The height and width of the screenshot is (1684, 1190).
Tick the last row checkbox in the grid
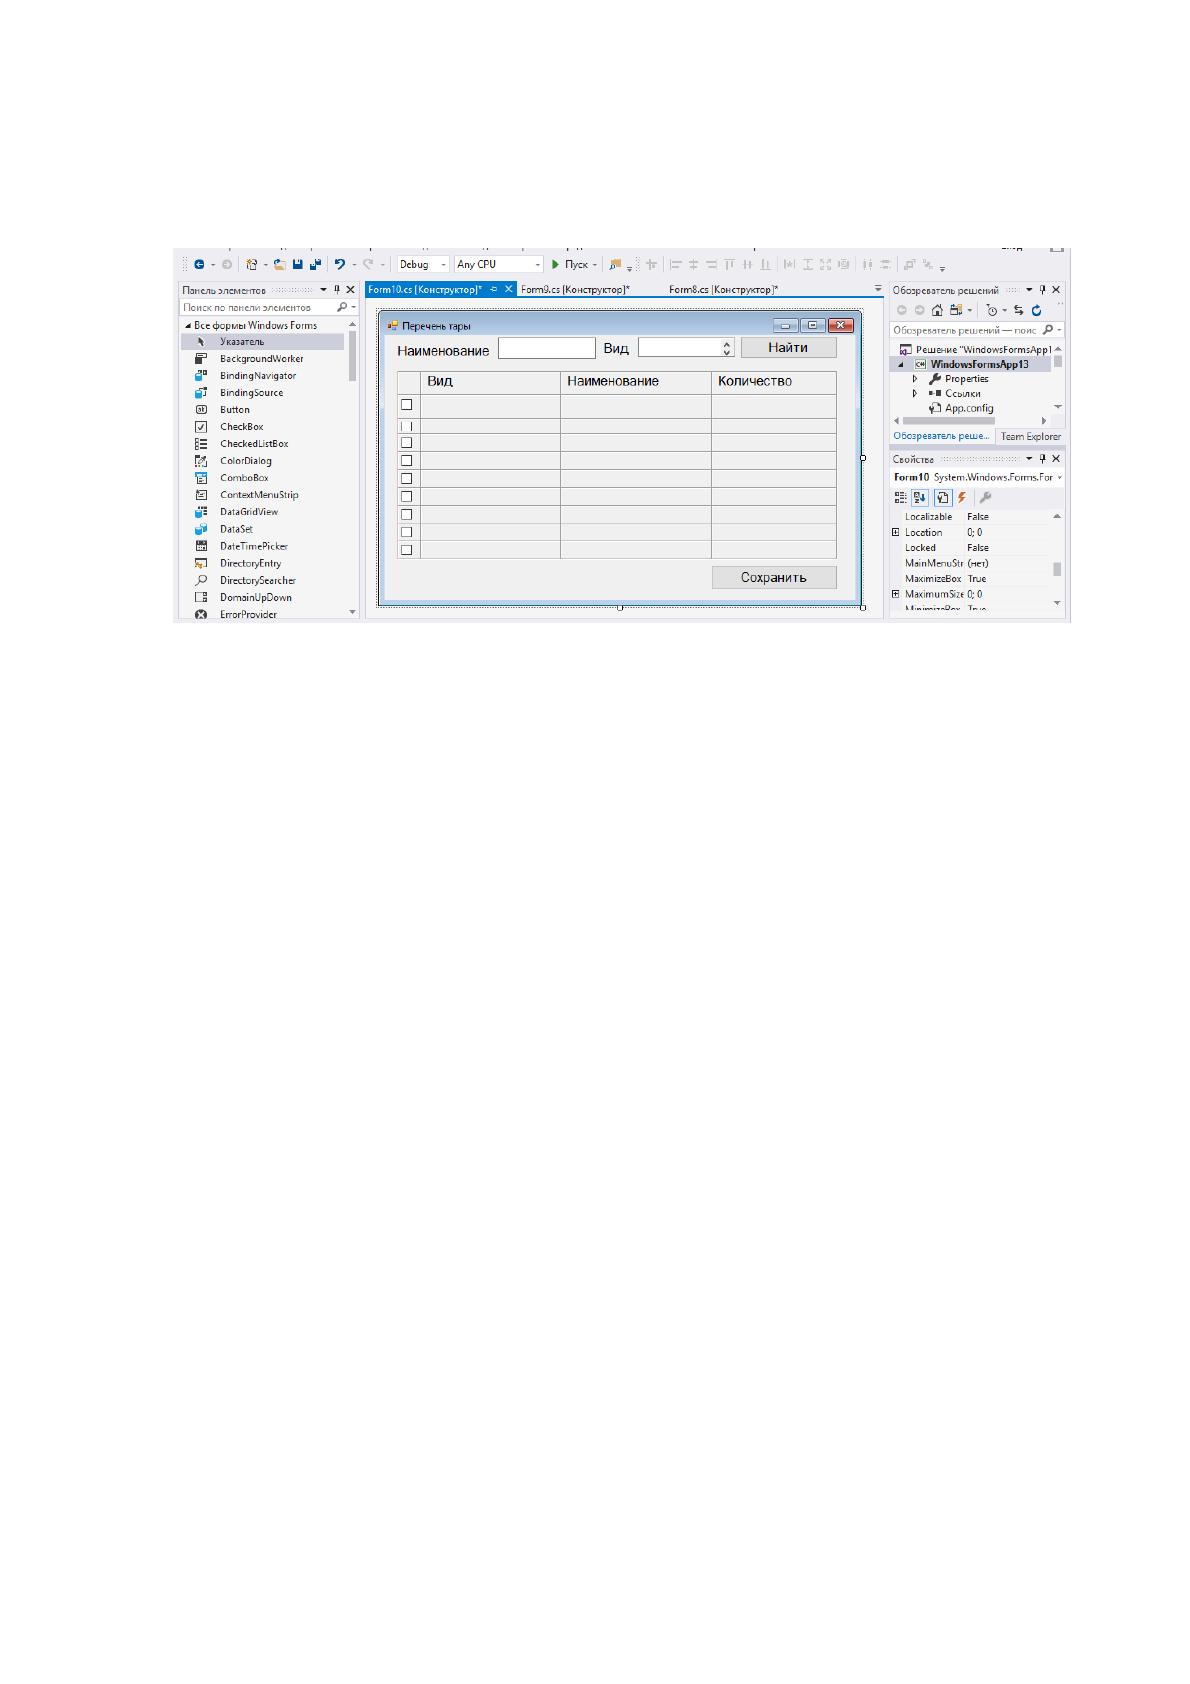click(x=407, y=550)
